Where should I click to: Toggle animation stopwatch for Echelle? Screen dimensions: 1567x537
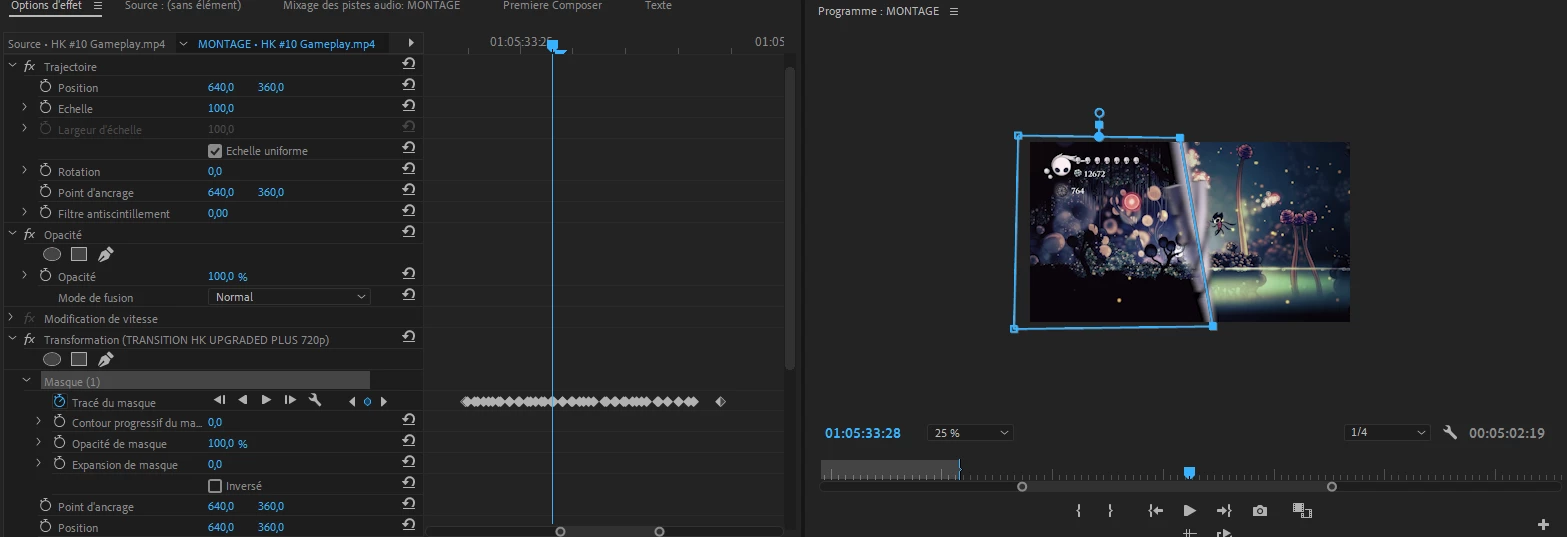click(45, 108)
